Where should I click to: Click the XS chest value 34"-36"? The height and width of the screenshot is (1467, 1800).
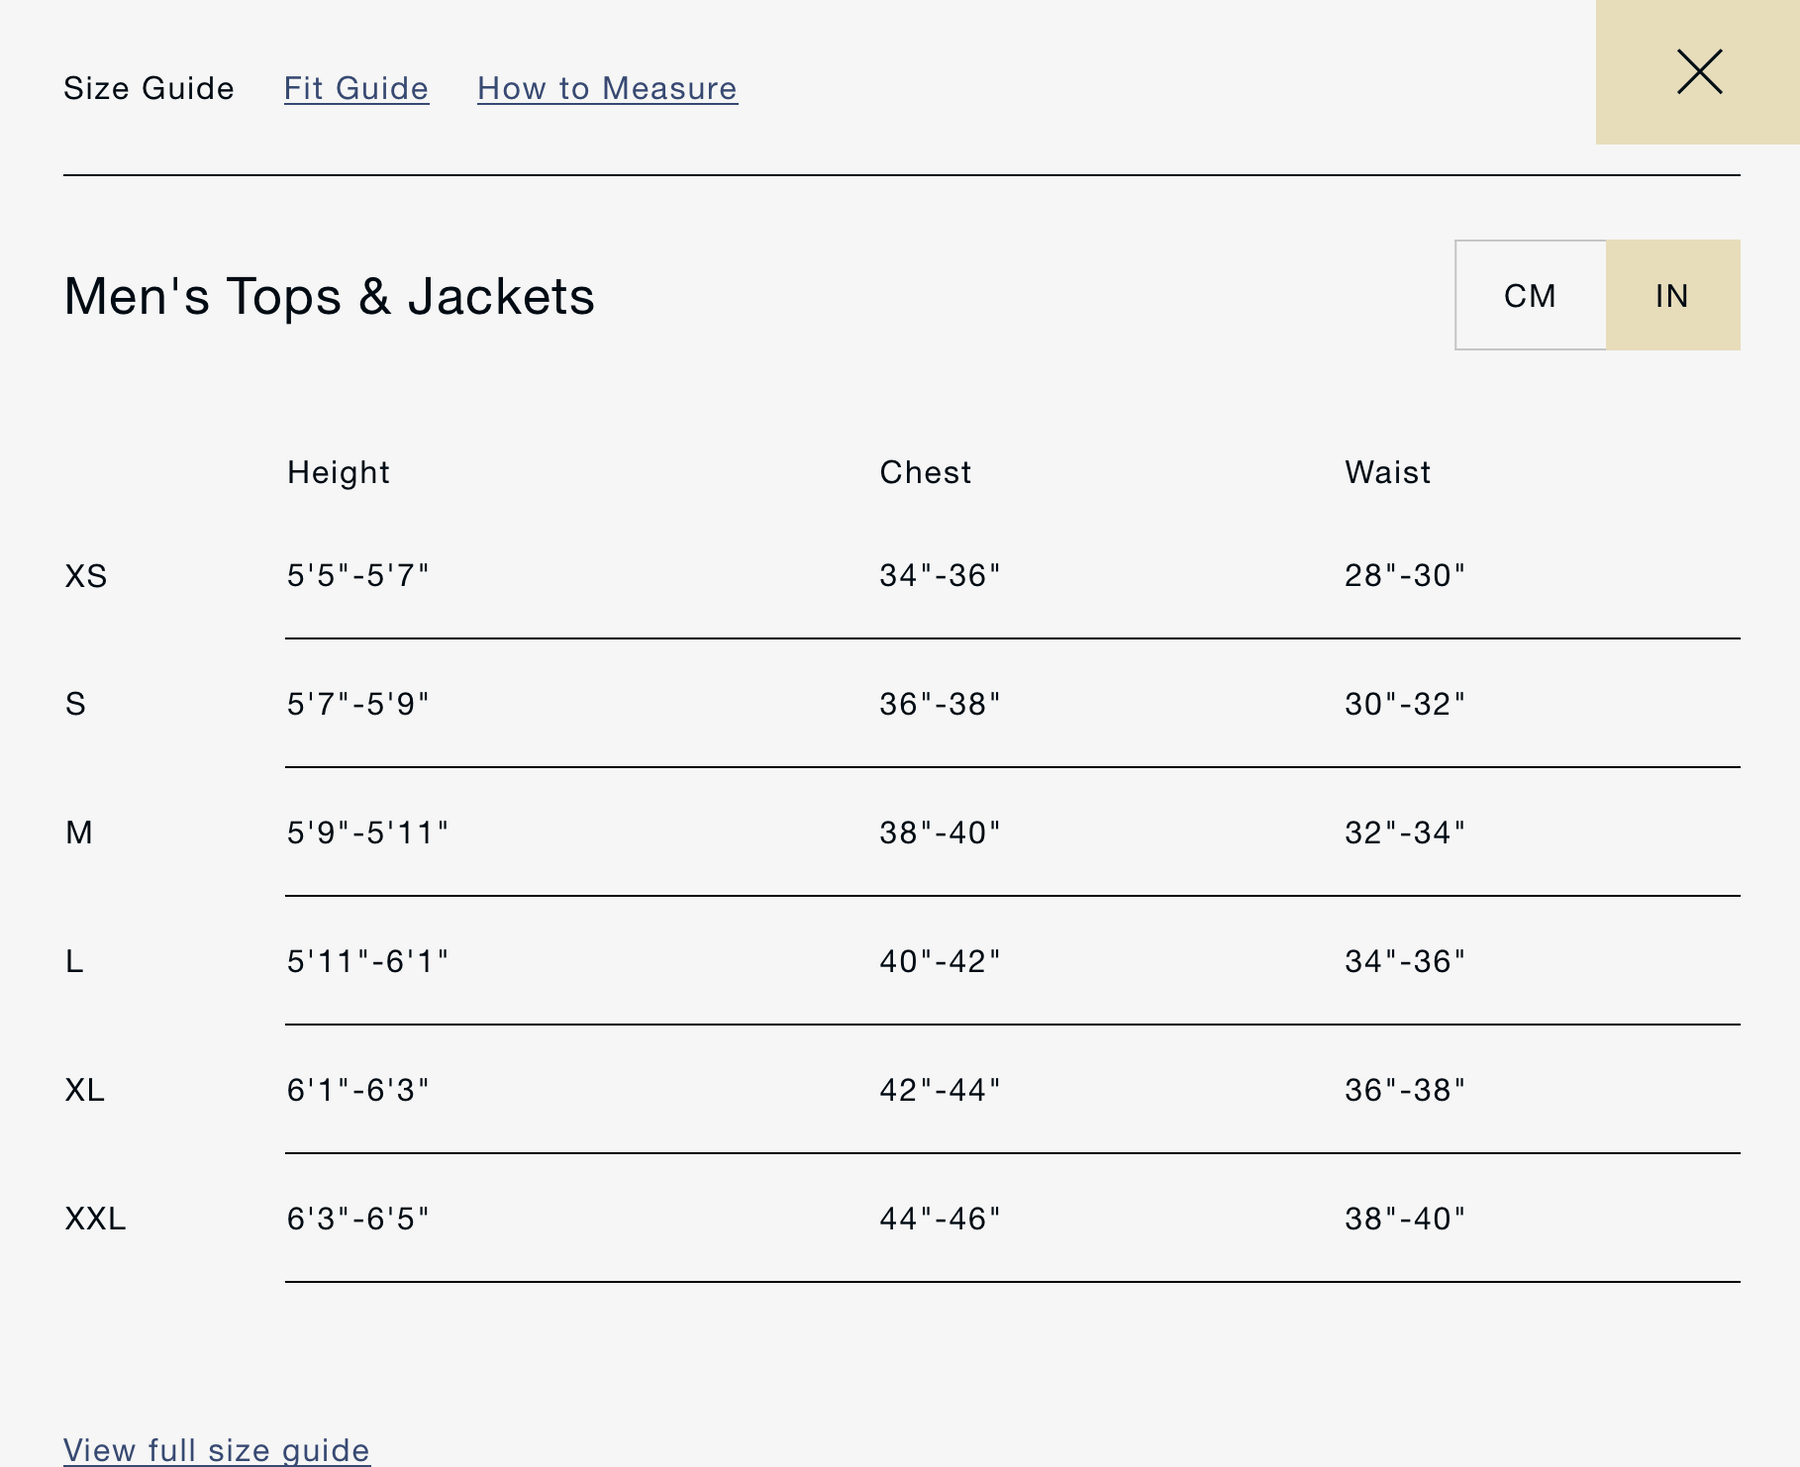(x=940, y=575)
